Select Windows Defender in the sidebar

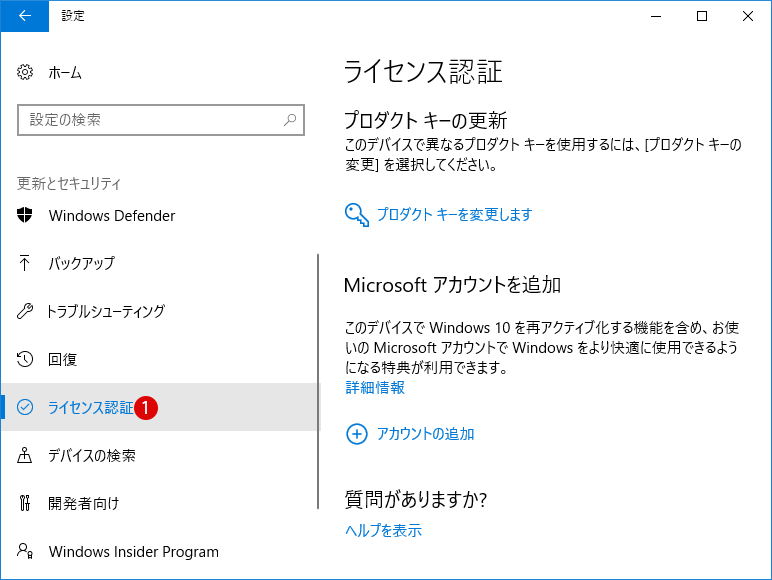112,216
